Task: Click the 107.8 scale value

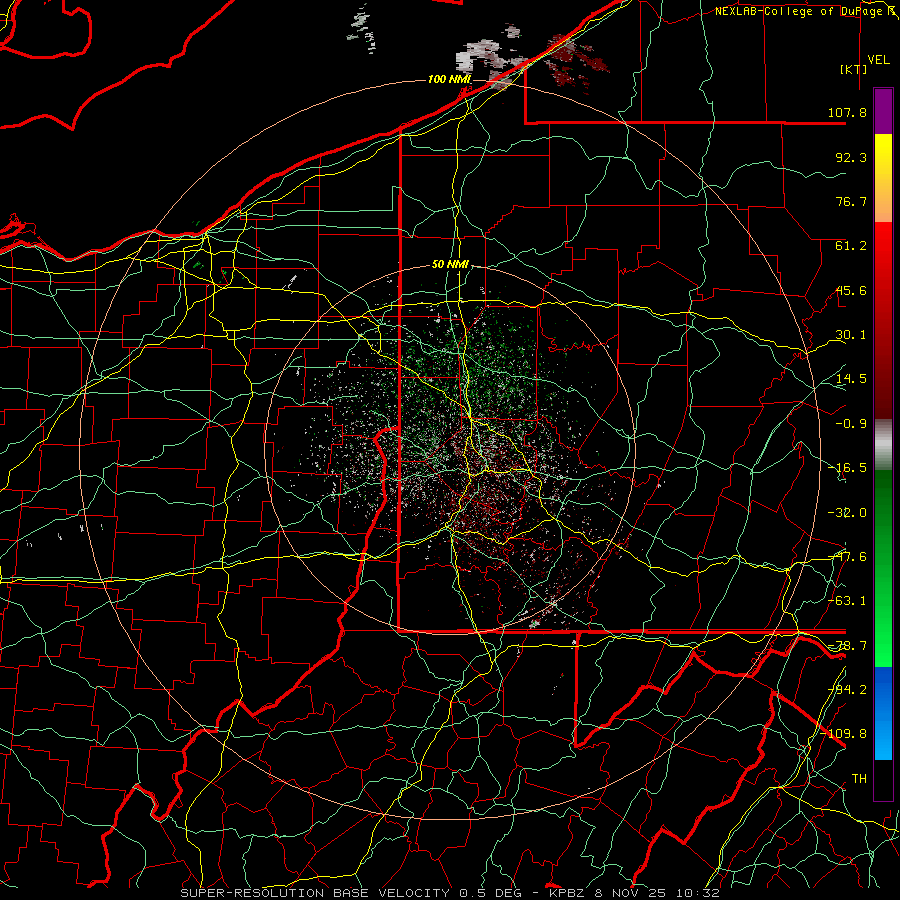Action: pyautogui.click(x=847, y=112)
